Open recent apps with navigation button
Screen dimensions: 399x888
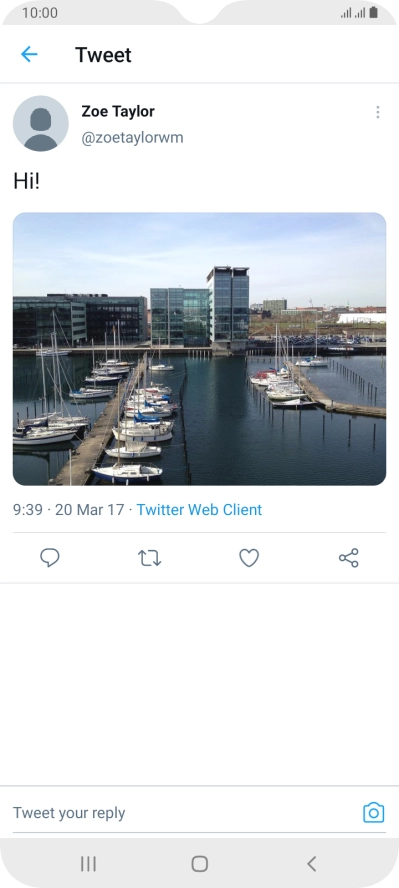tap(88, 864)
